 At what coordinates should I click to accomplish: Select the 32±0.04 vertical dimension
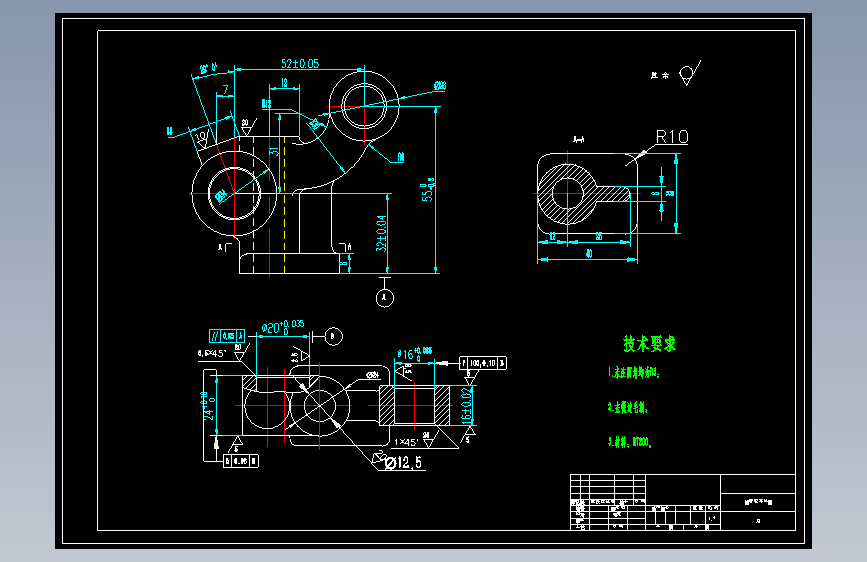(381, 233)
